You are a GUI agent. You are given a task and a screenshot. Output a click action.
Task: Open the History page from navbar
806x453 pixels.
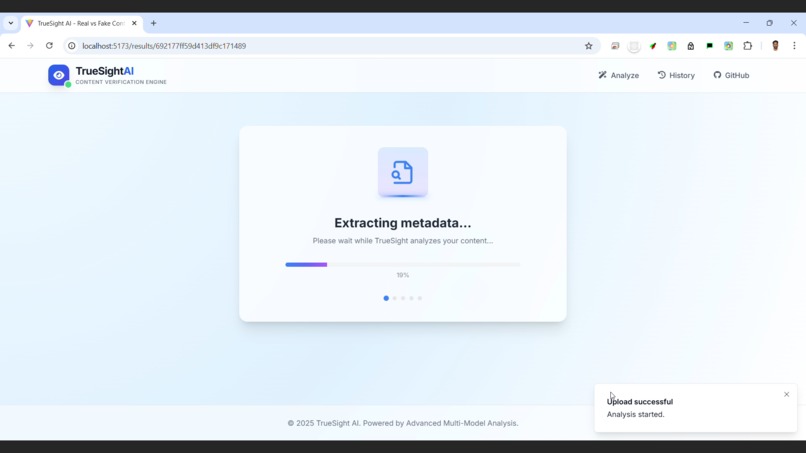pyautogui.click(x=676, y=75)
